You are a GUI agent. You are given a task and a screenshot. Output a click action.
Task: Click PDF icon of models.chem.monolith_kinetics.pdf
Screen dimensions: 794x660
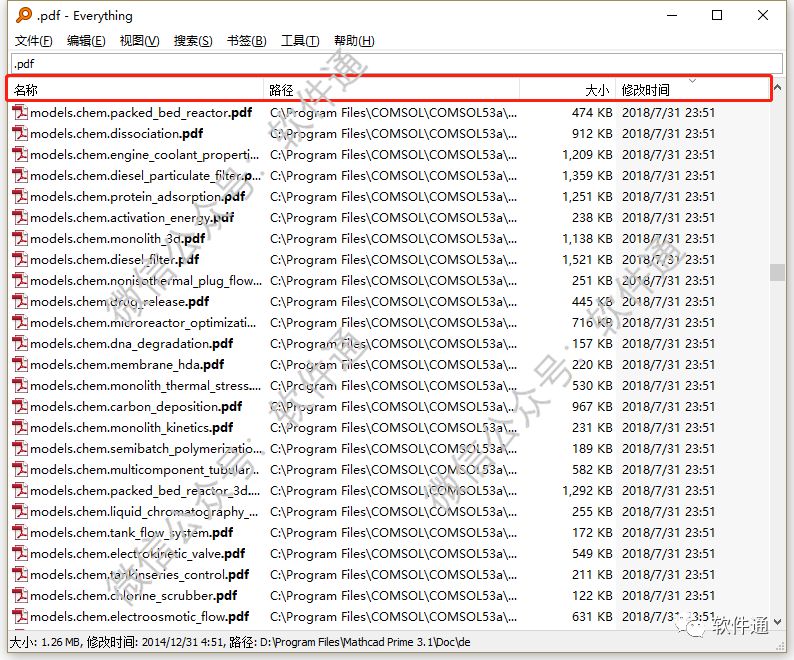[20, 428]
